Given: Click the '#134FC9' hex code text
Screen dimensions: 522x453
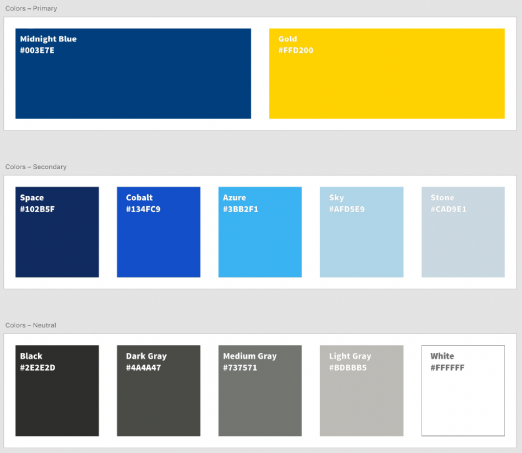Looking at the screenshot, I should point(143,209).
